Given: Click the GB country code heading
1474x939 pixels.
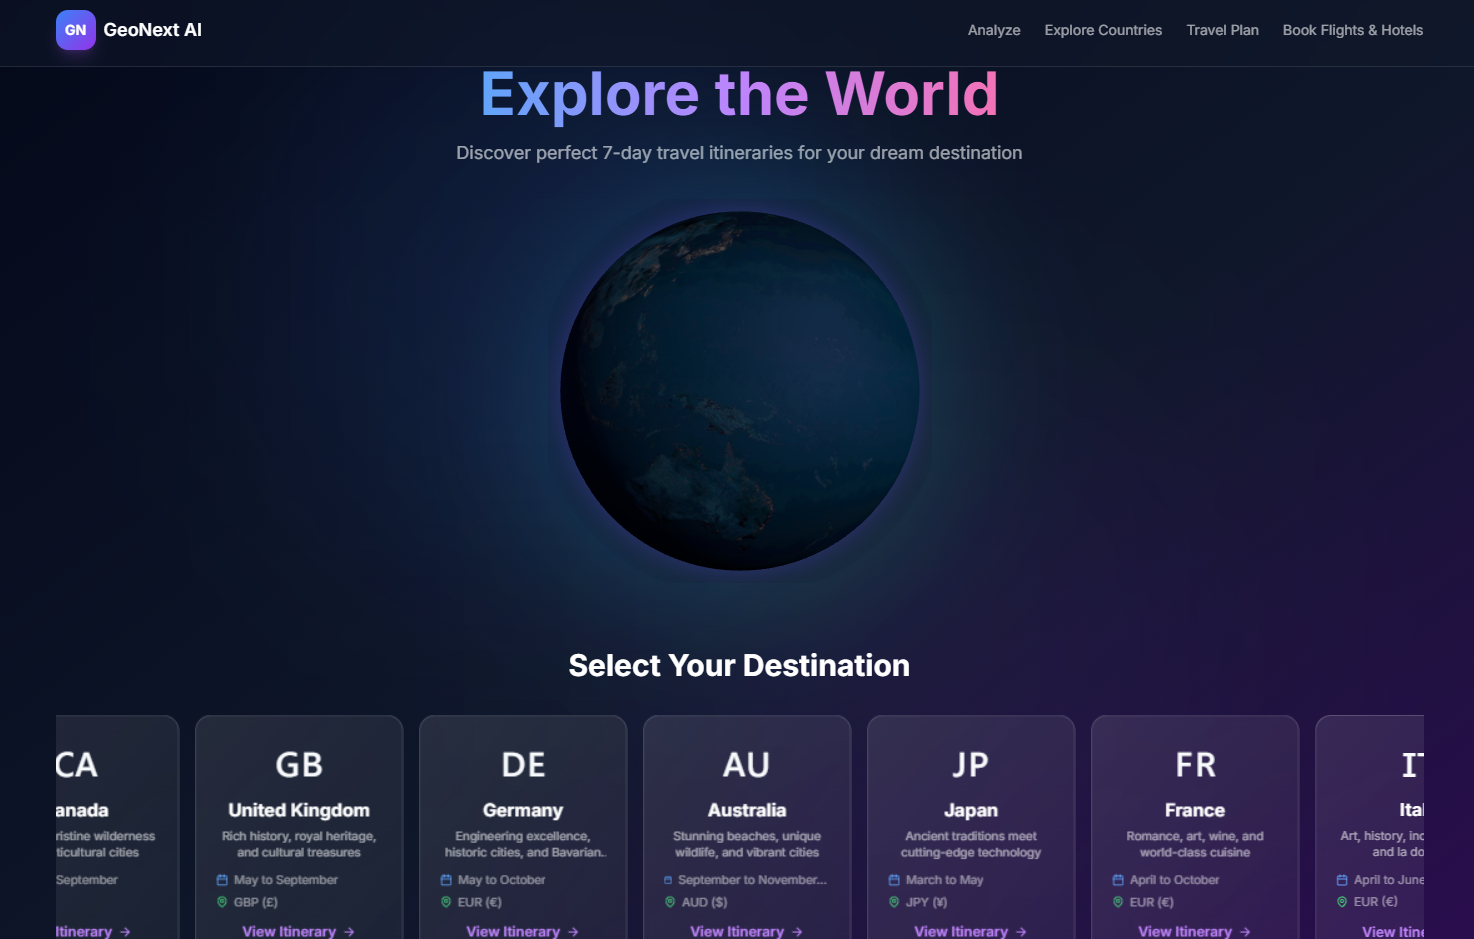Looking at the screenshot, I should pyautogui.click(x=299, y=765).
